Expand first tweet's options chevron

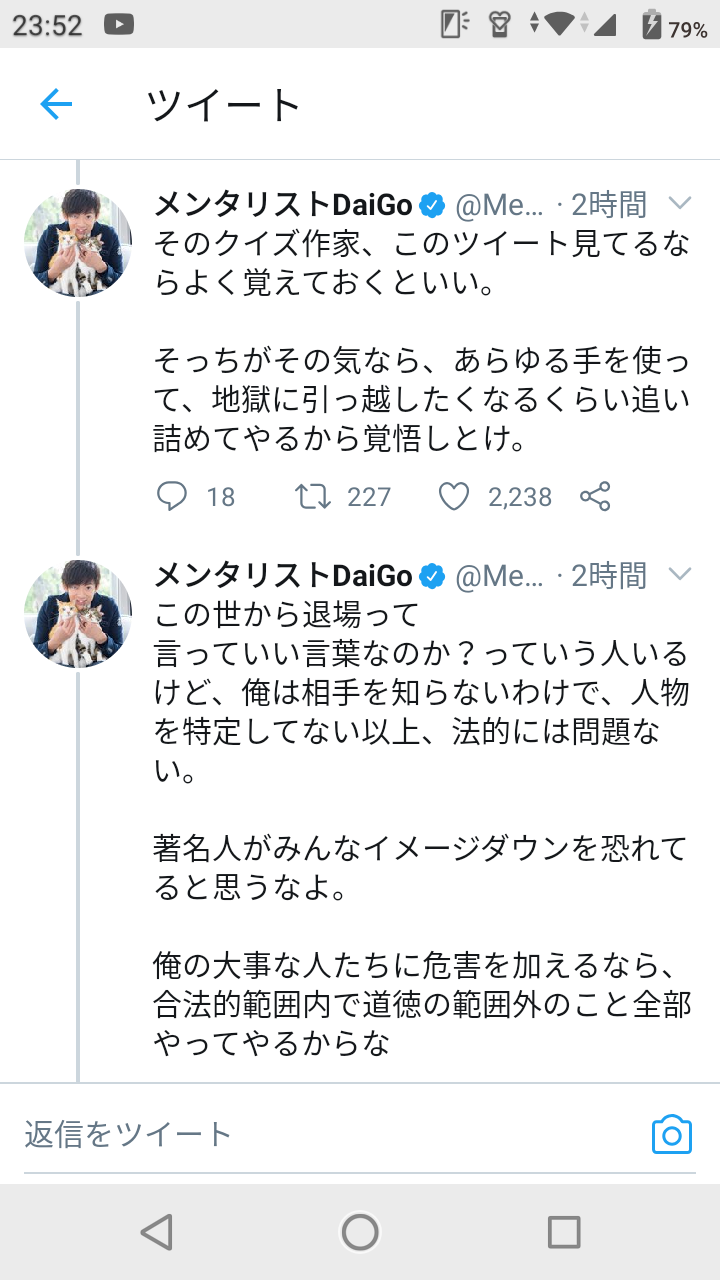680,204
